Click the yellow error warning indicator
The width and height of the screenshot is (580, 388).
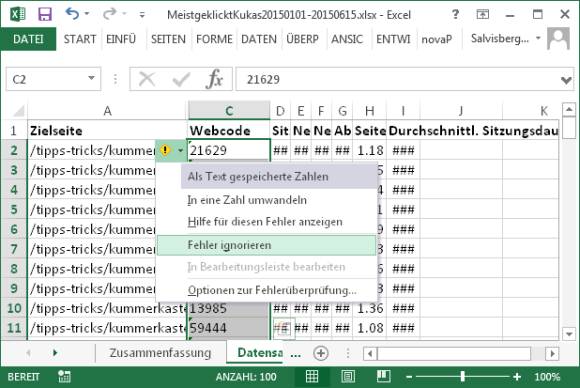pyautogui.click(x=165, y=150)
